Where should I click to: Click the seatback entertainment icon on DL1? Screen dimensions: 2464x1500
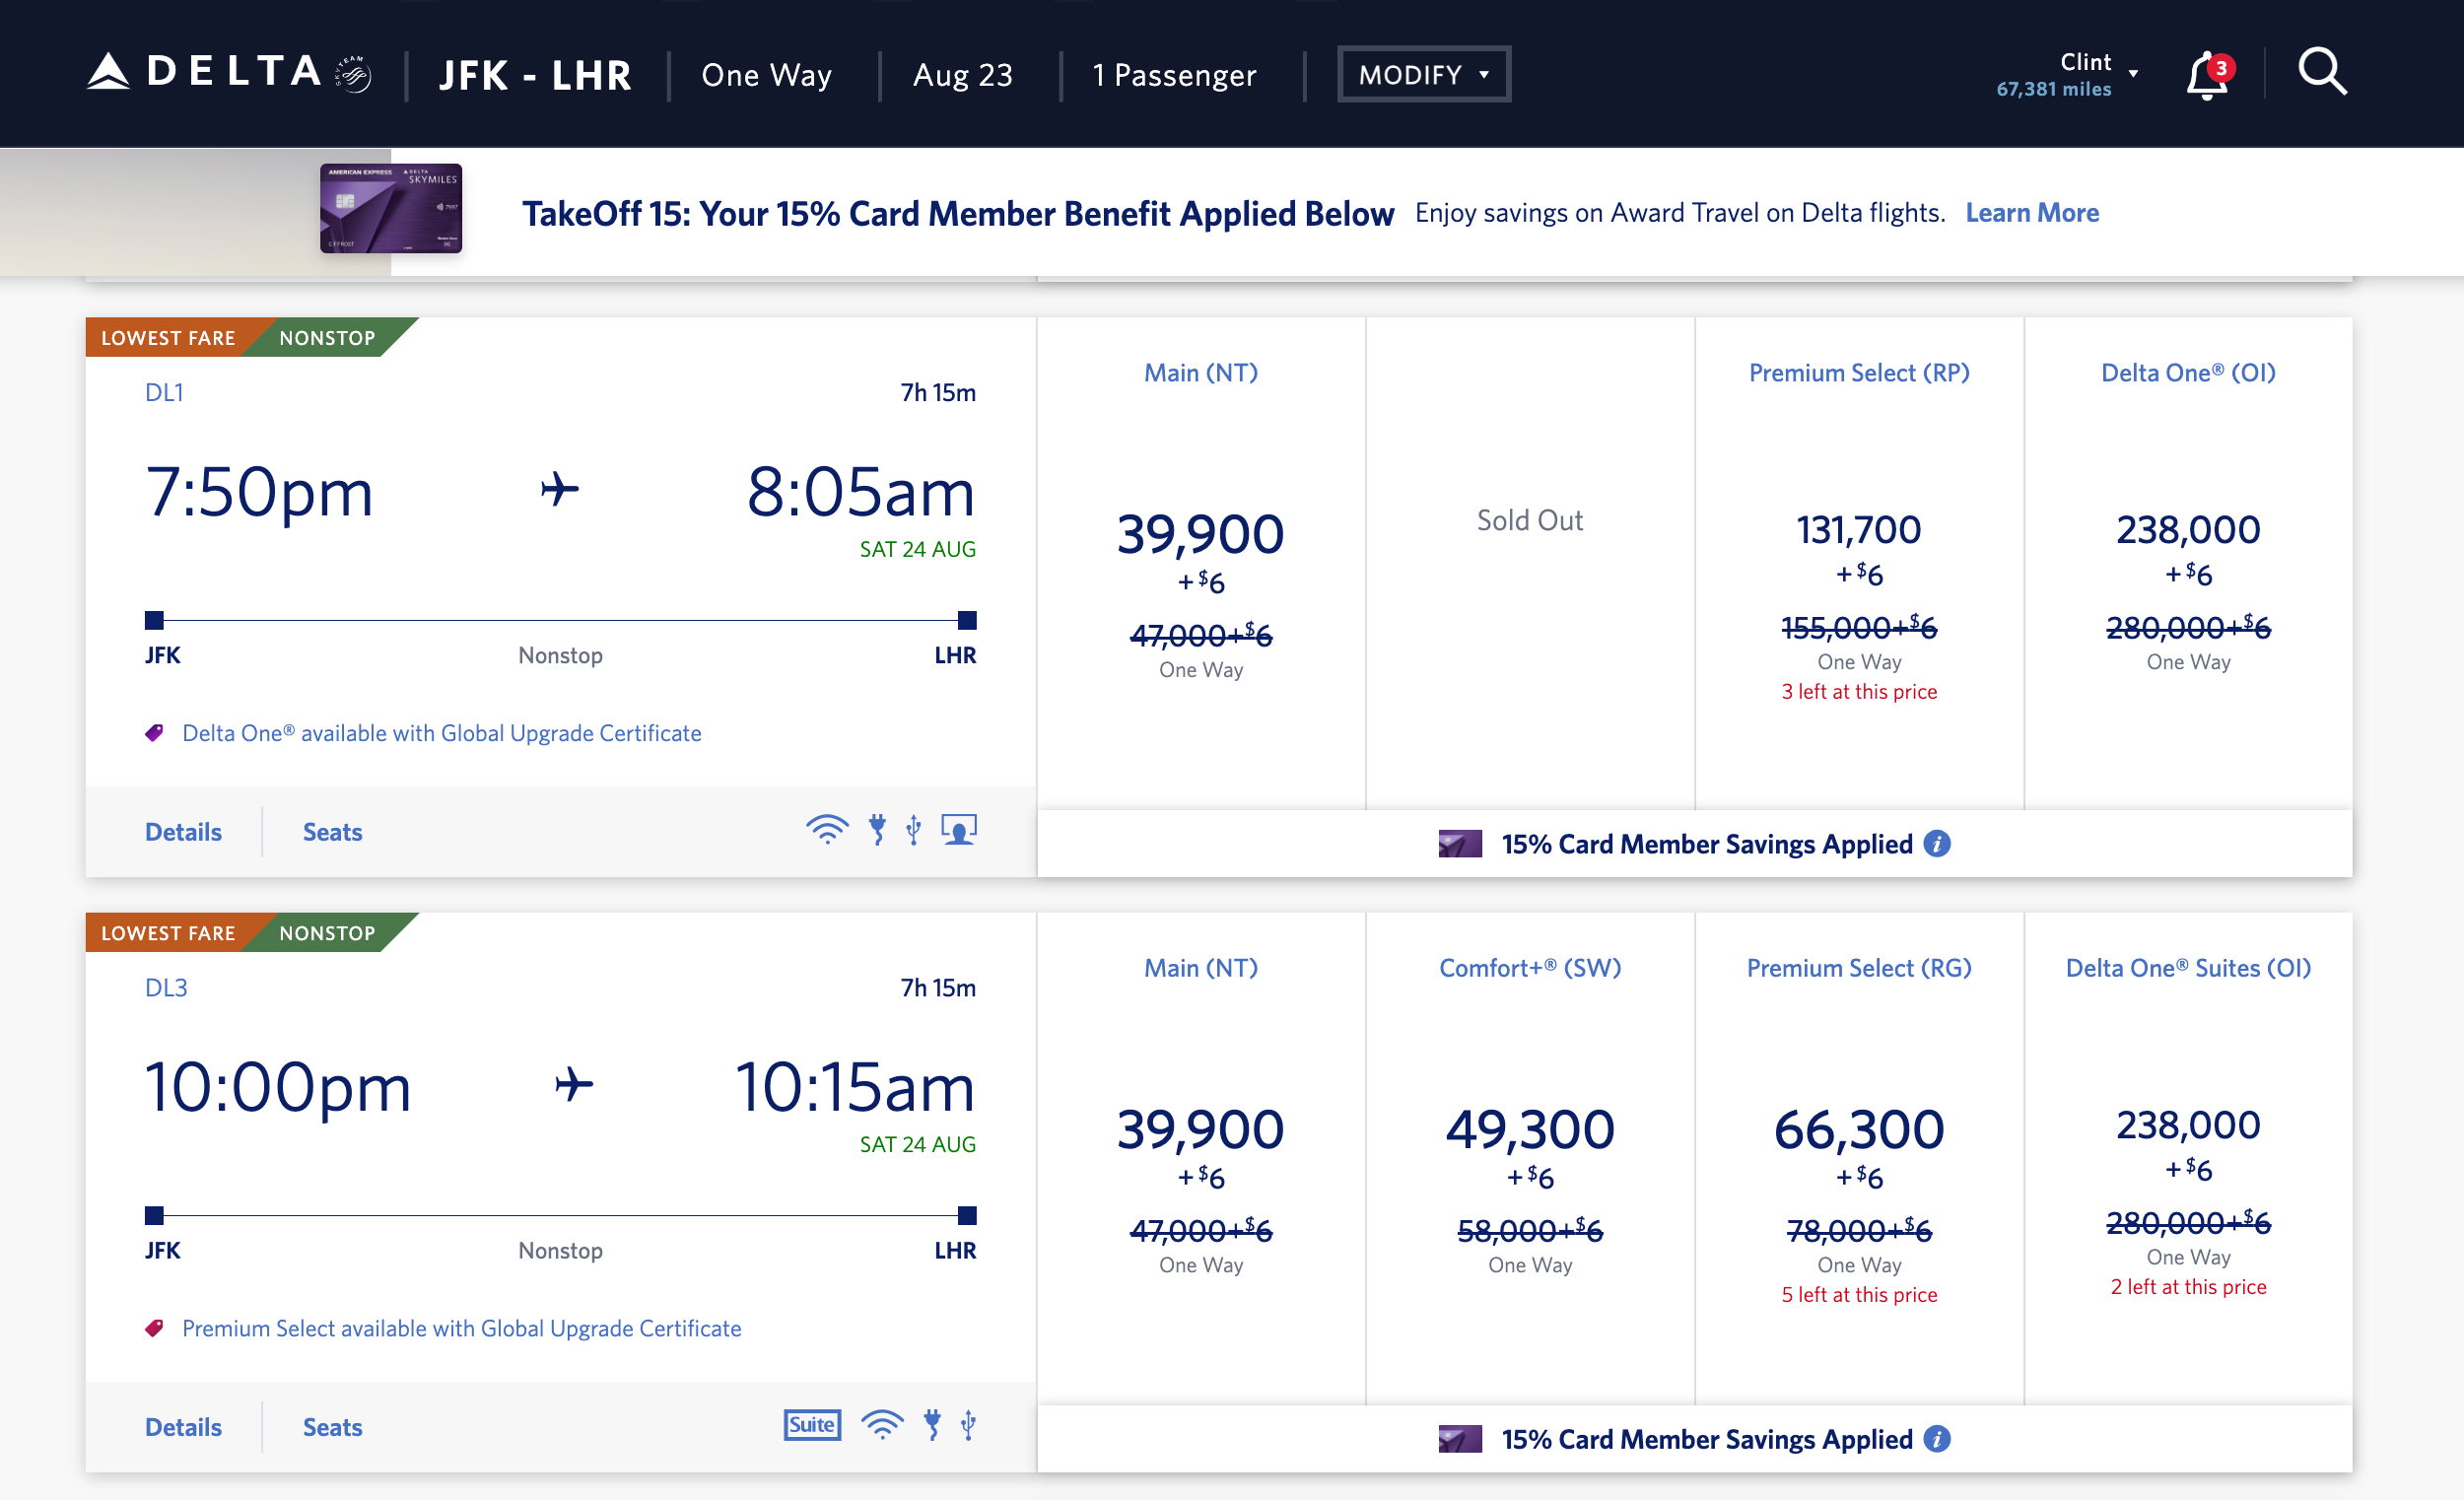pyautogui.click(x=959, y=828)
